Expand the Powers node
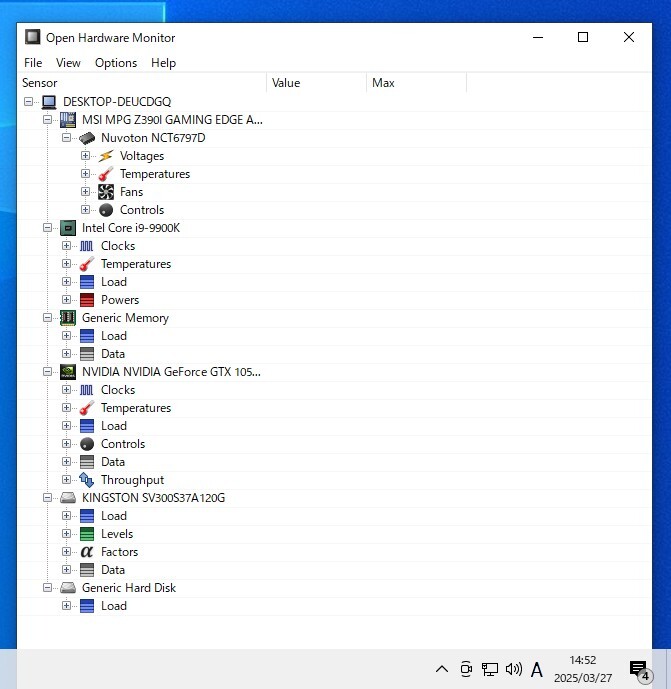 pos(66,300)
